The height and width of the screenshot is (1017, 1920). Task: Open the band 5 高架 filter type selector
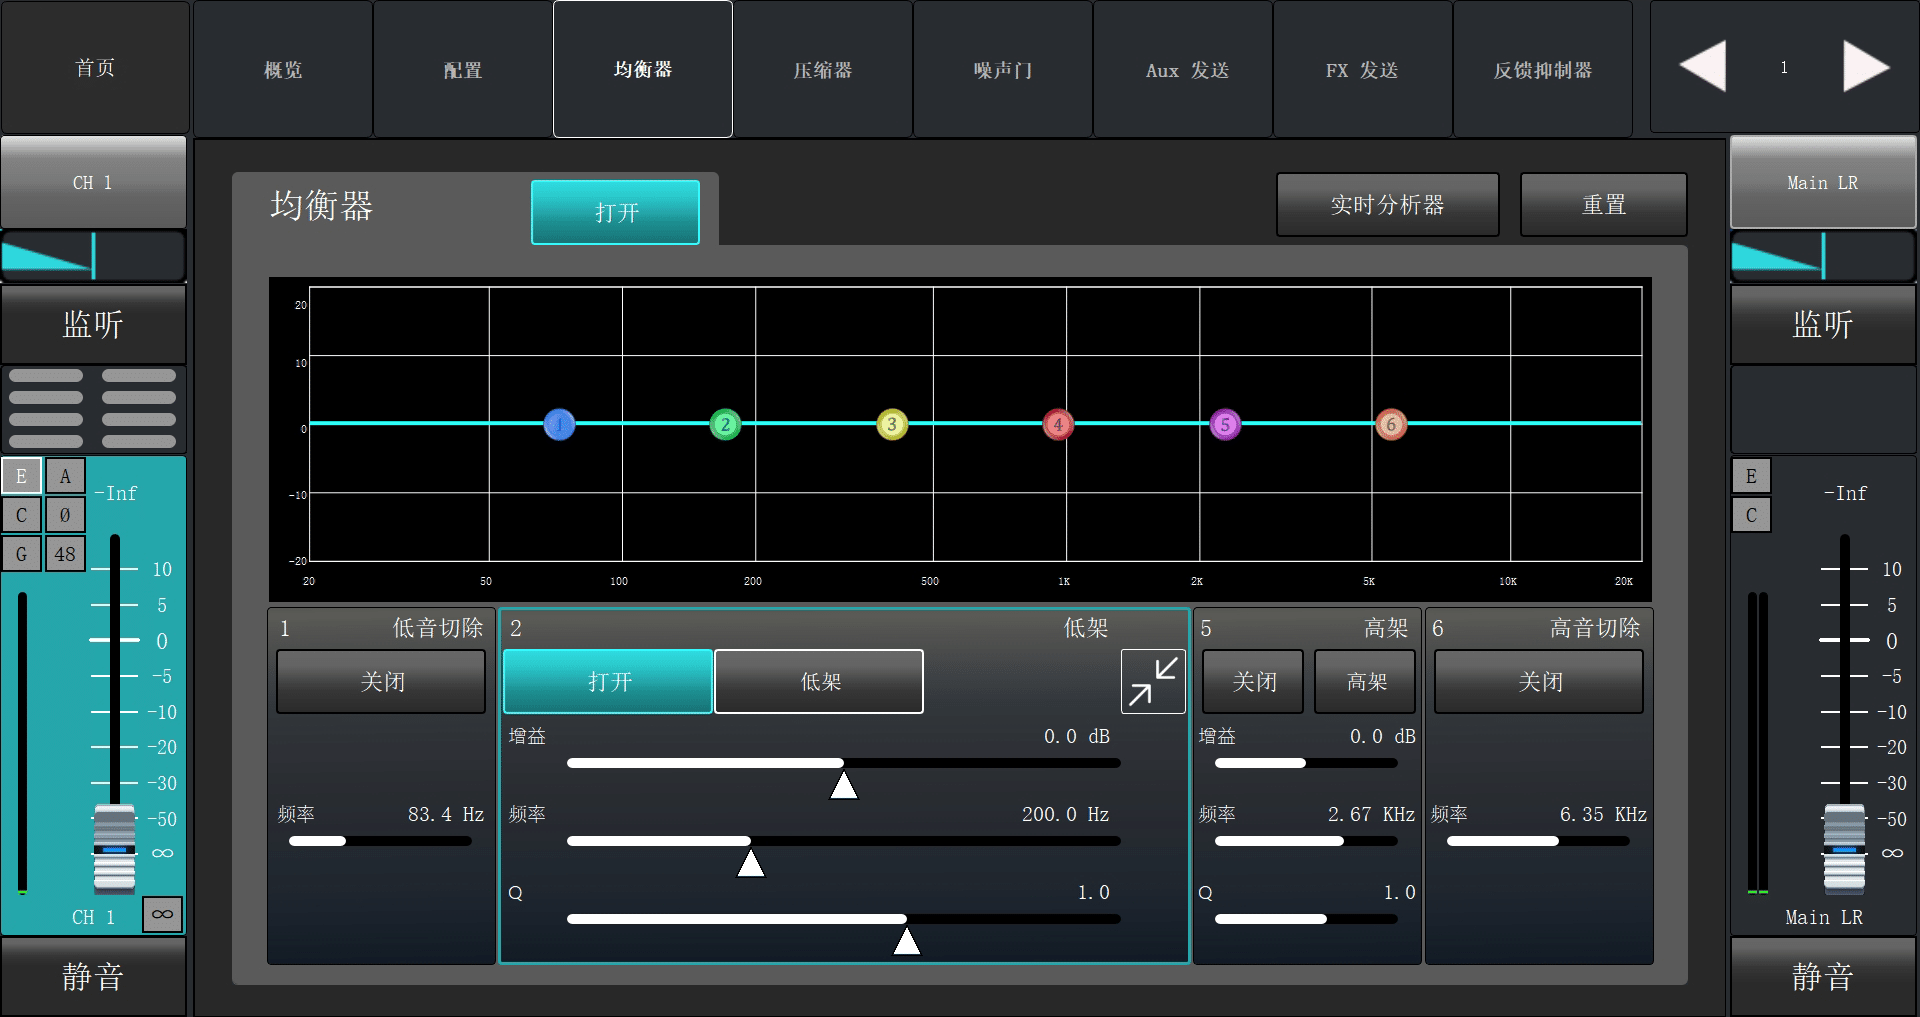tap(1365, 681)
